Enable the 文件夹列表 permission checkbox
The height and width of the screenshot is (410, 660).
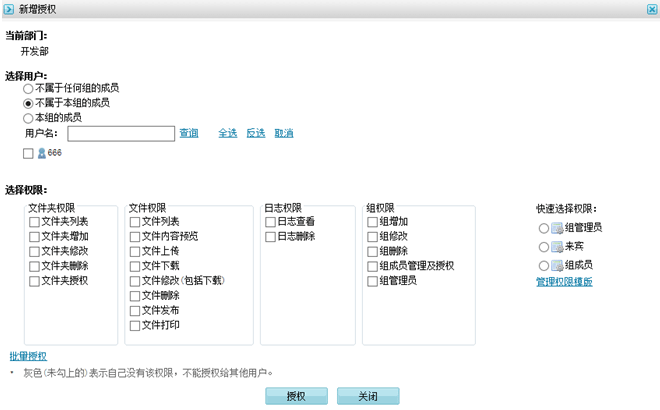(x=35, y=222)
